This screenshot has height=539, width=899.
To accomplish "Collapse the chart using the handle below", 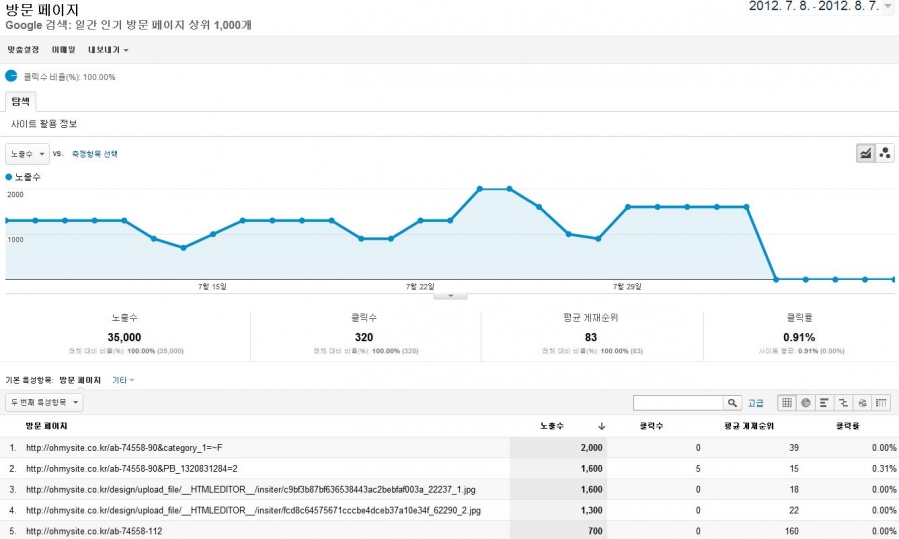I will click(450, 295).
